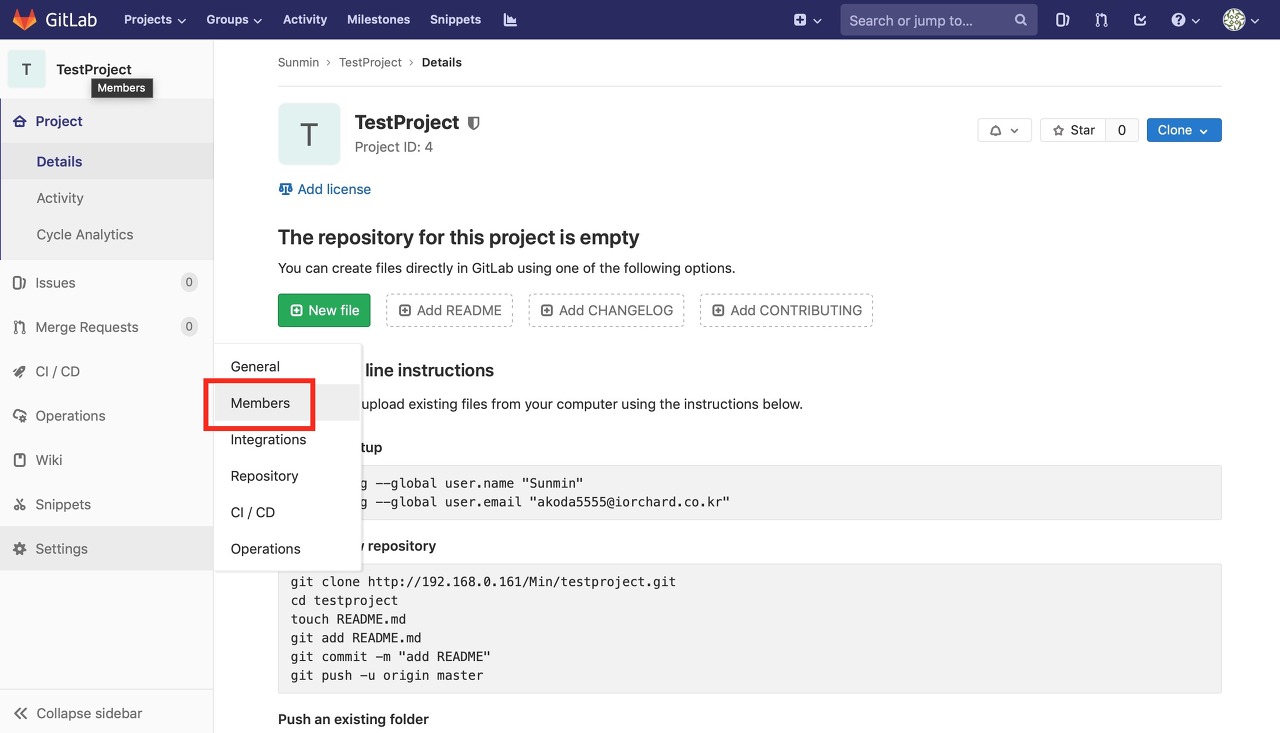Open Snippets in top navbar
Image resolution: width=1280 pixels, height=733 pixels.
click(455, 19)
